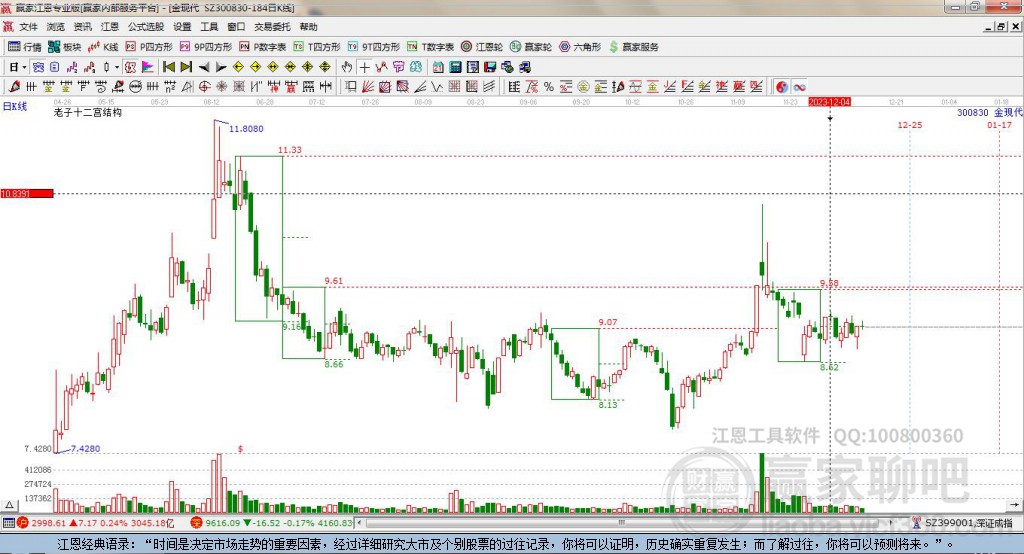Image resolution: width=1024 pixels, height=554 pixels.
Task: Click the 300830 金现代 stock name
Action: [x=989, y=112]
